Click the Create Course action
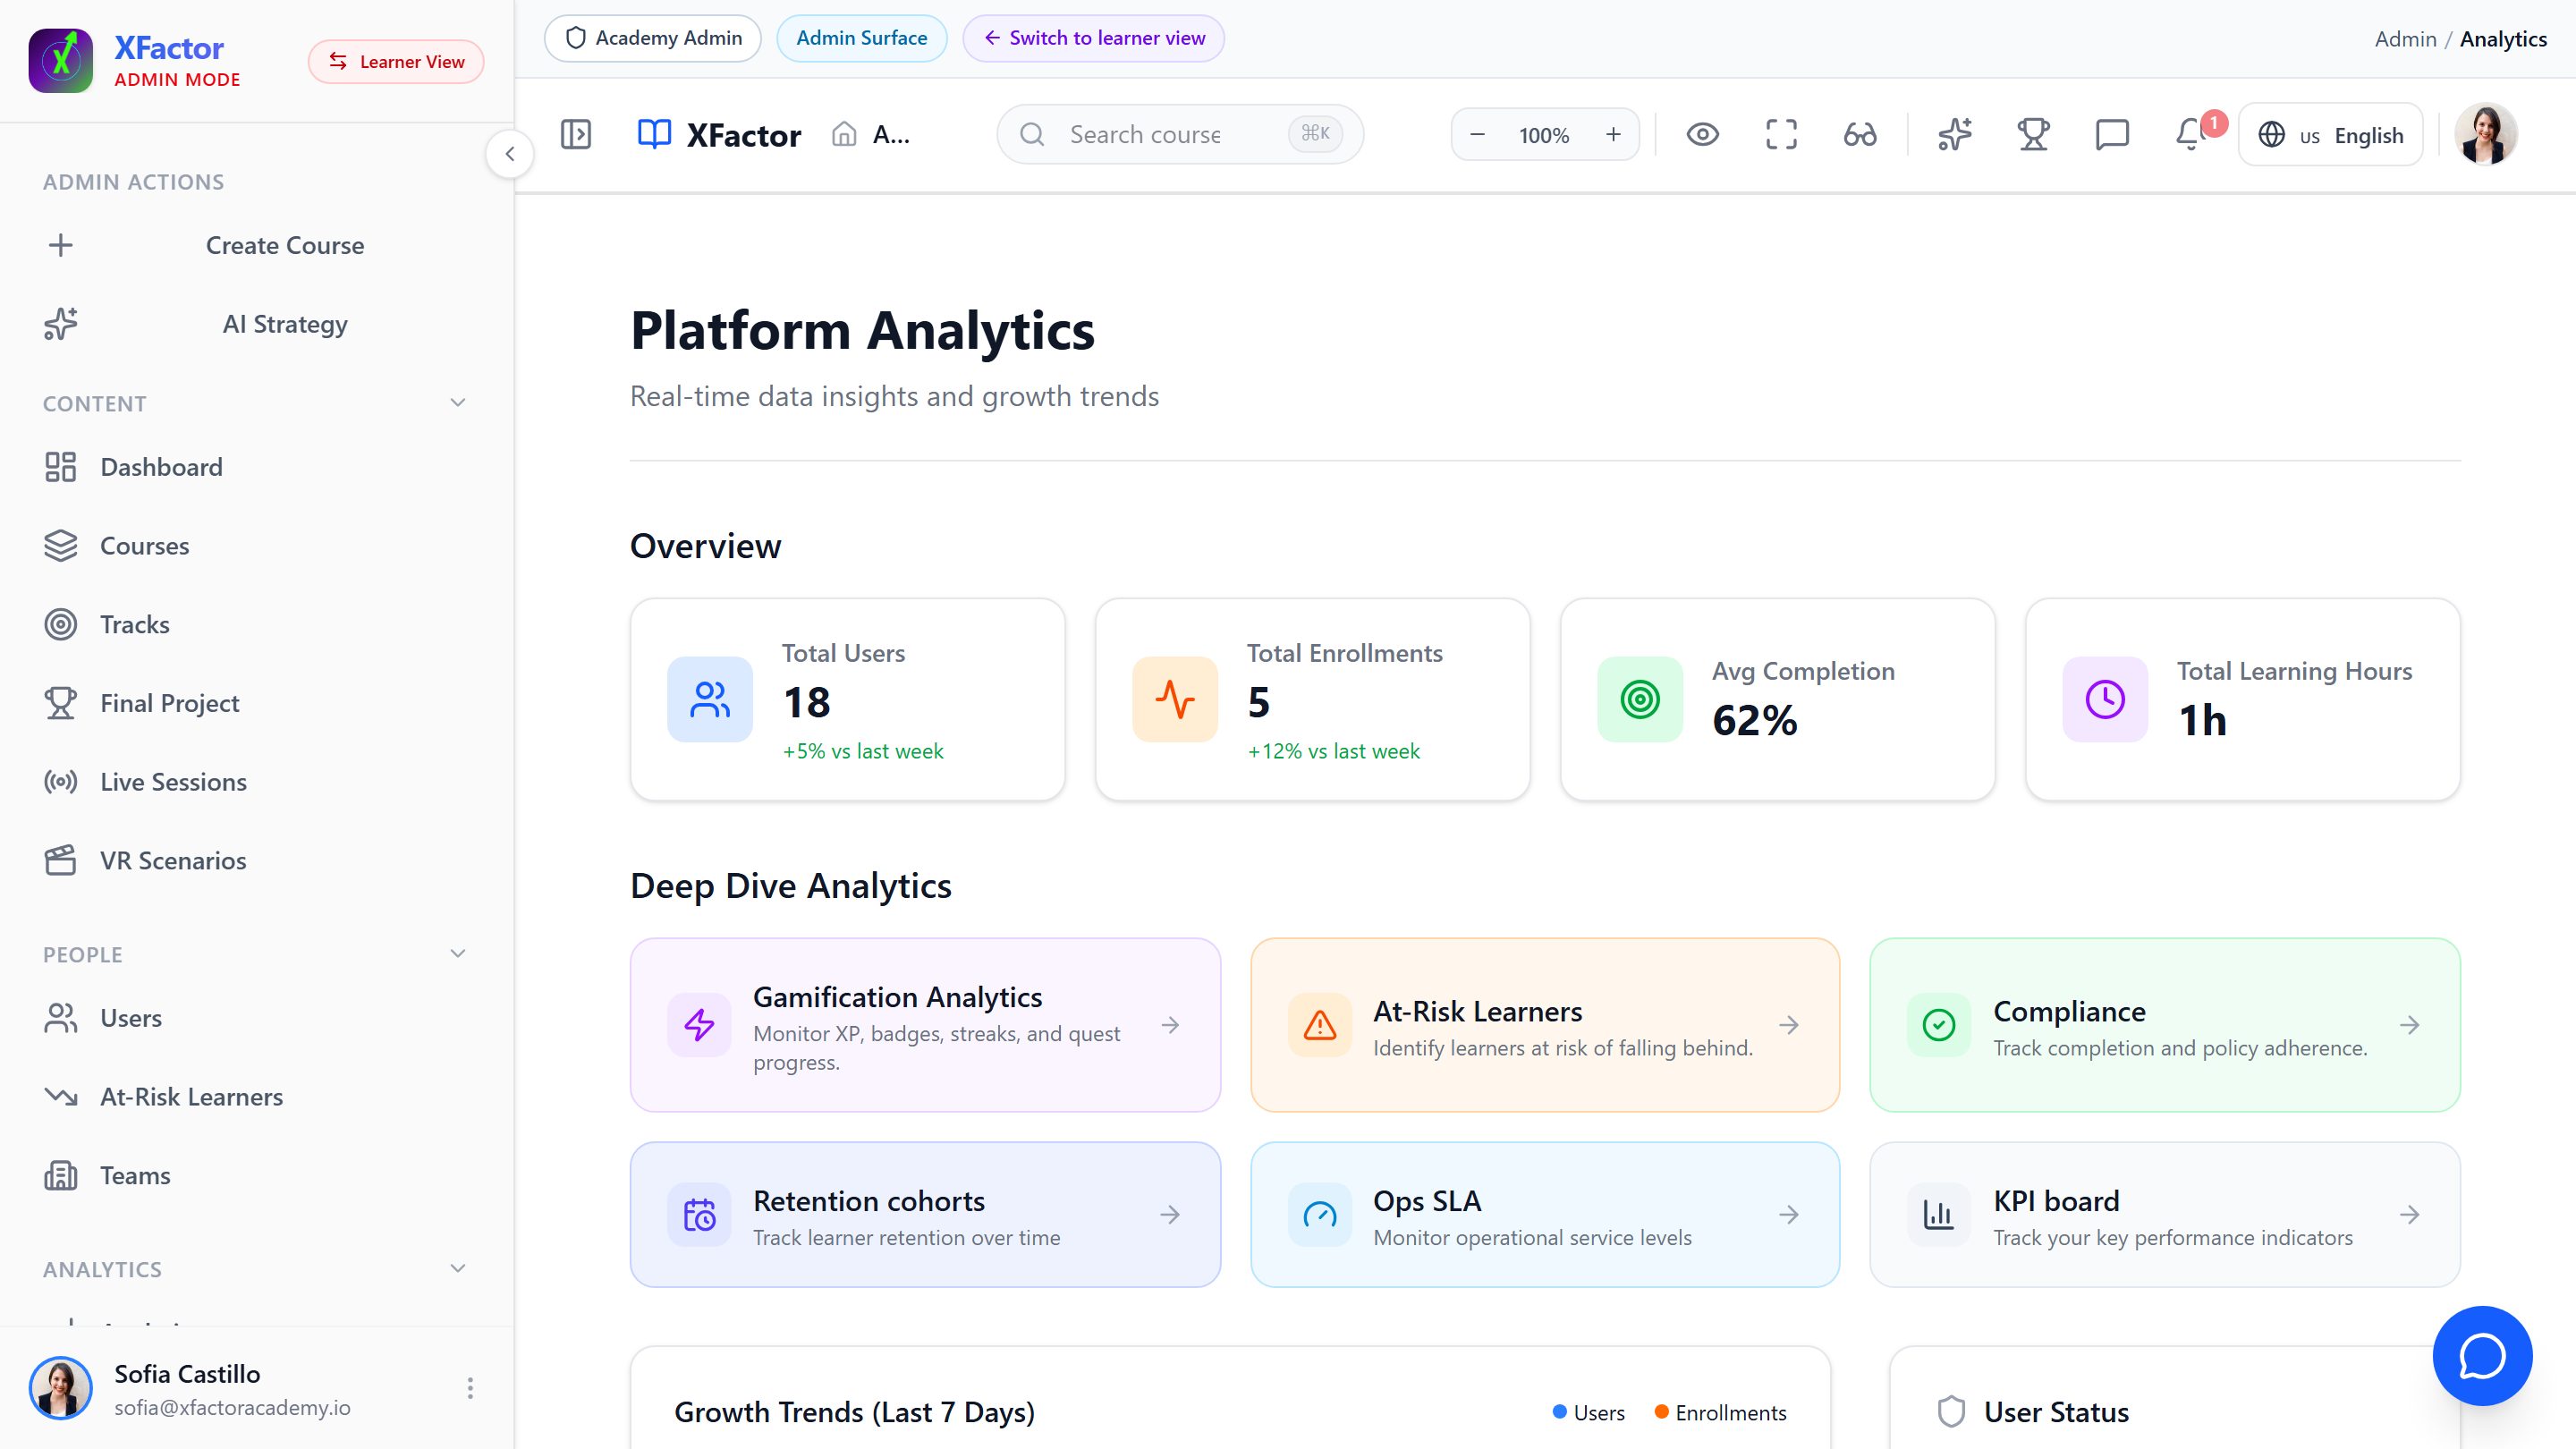Viewport: 2576px width, 1449px height. (x=257, y=245)
